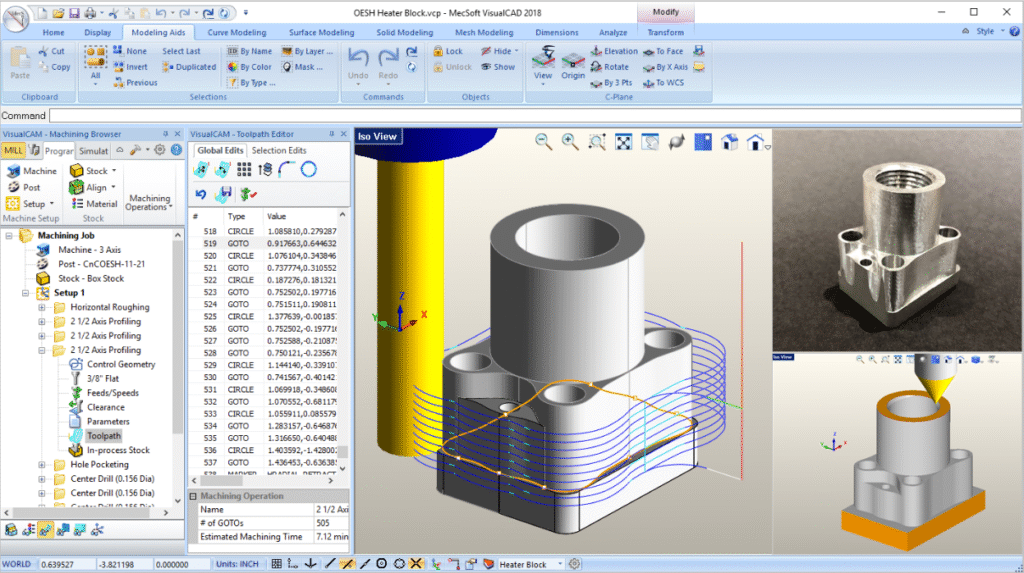
Task: Click the Invert selection button
Action: pyautogui.click(x=130, y=67)
